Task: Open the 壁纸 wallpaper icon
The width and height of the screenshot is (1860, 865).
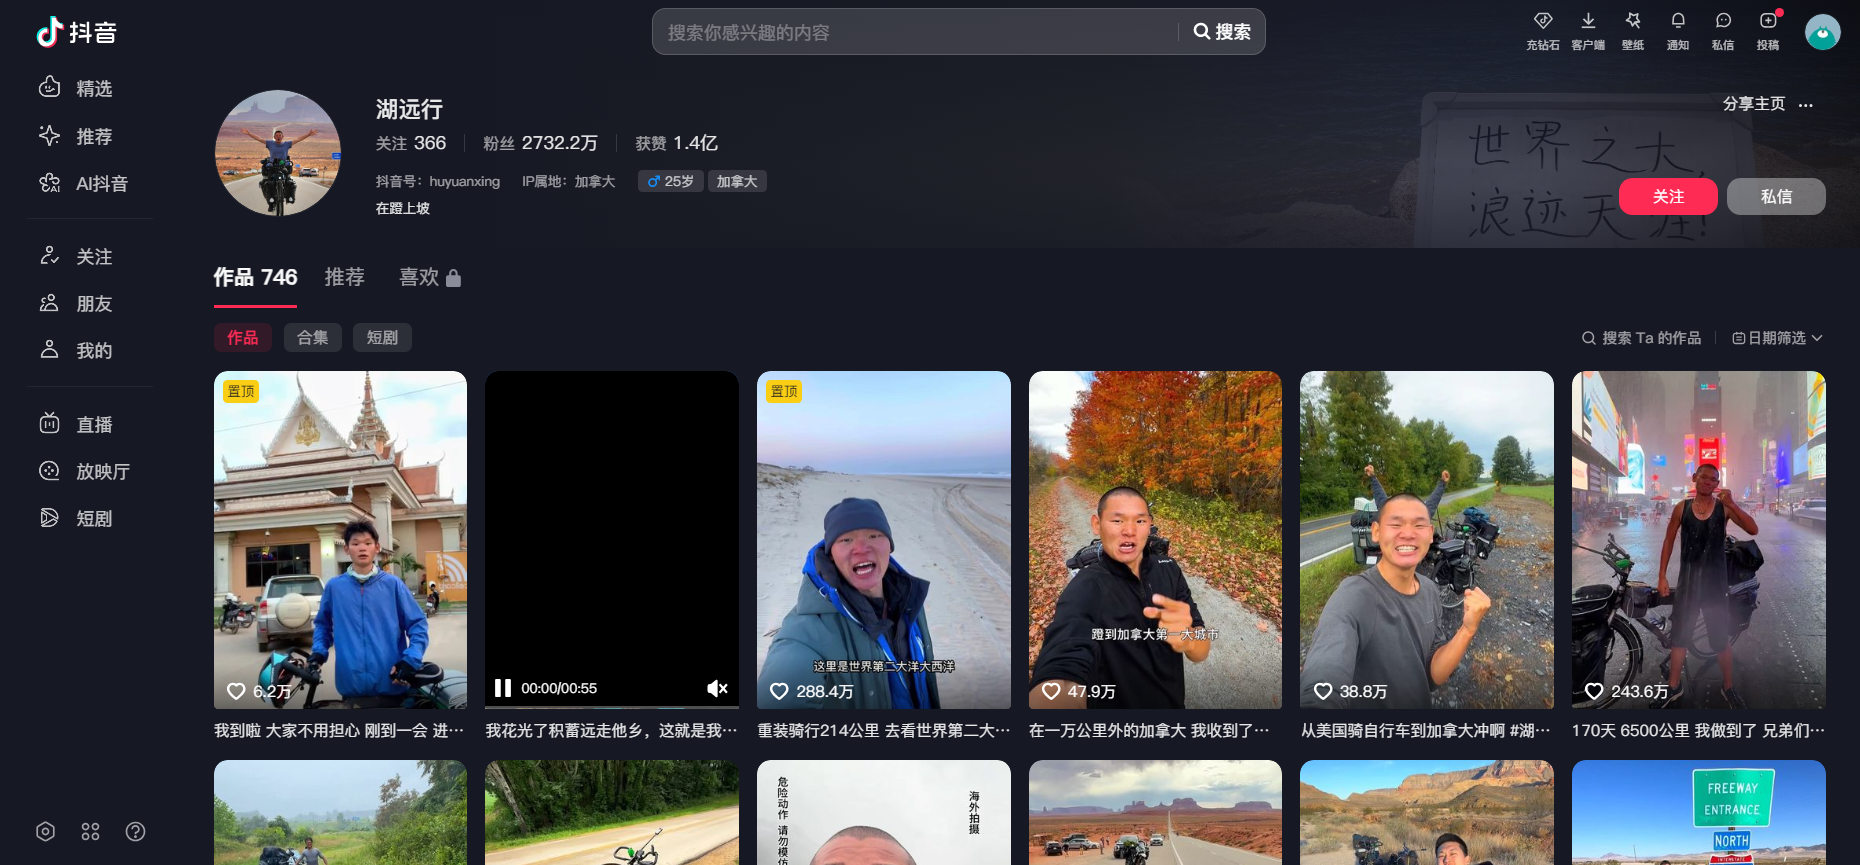Action: click(x=1633, y=31)
